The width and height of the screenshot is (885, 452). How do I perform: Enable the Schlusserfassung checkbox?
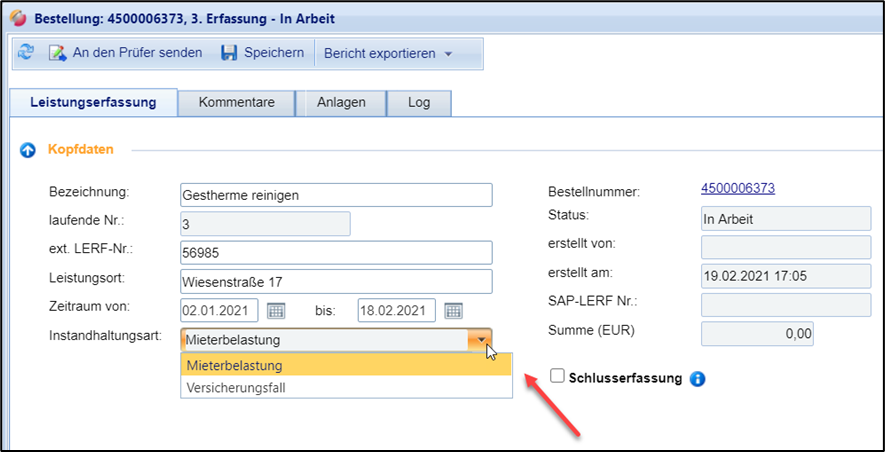(x=558, y=376)
